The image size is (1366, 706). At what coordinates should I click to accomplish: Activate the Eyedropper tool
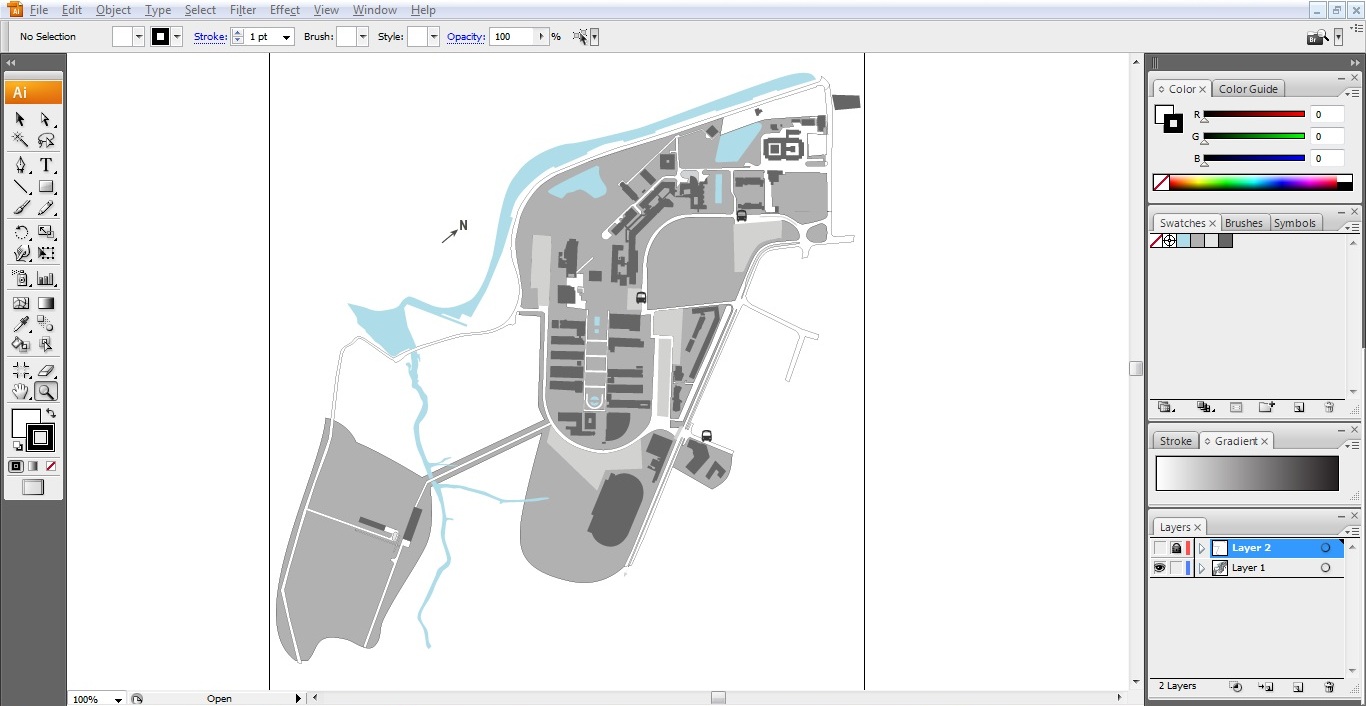tap(20, 324)
